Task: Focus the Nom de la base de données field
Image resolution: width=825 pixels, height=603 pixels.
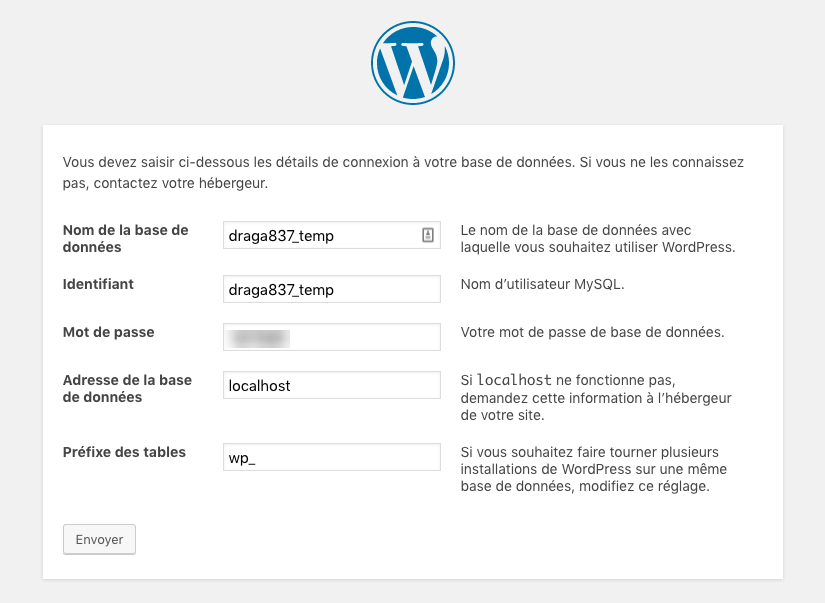Action: 331,235
